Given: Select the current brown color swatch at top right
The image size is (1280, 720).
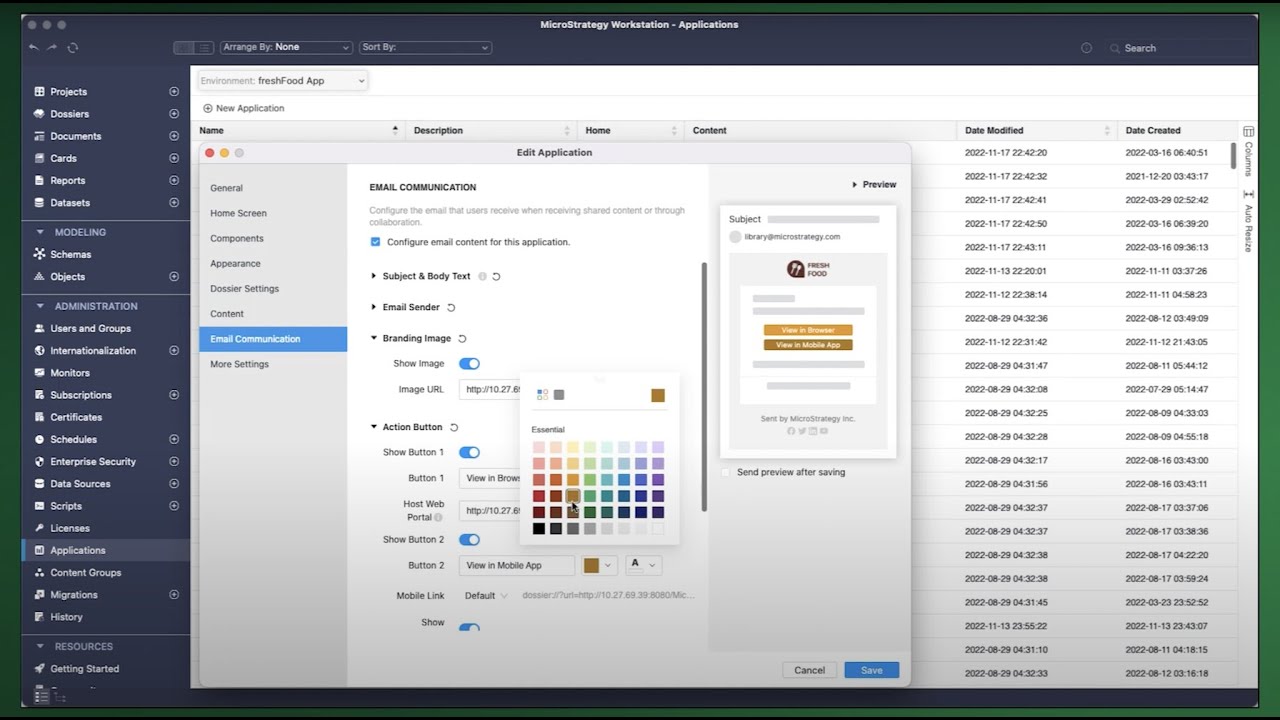Looking at the screenshot, I should click(658, 395).
